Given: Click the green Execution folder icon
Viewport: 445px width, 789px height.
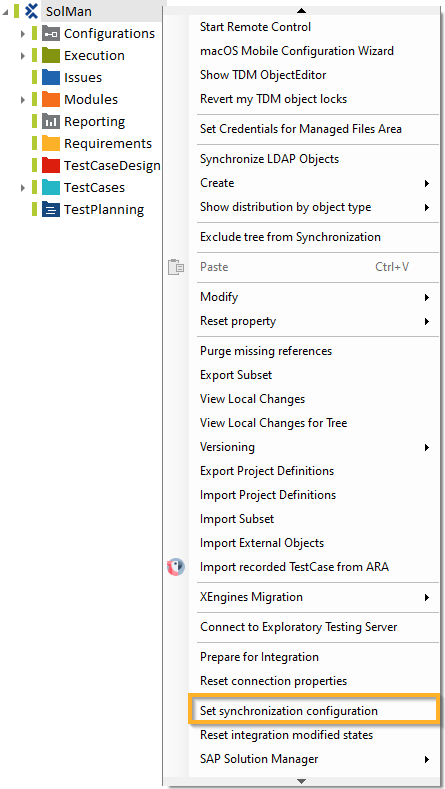Looking at the screenshot, I should 51,55.
